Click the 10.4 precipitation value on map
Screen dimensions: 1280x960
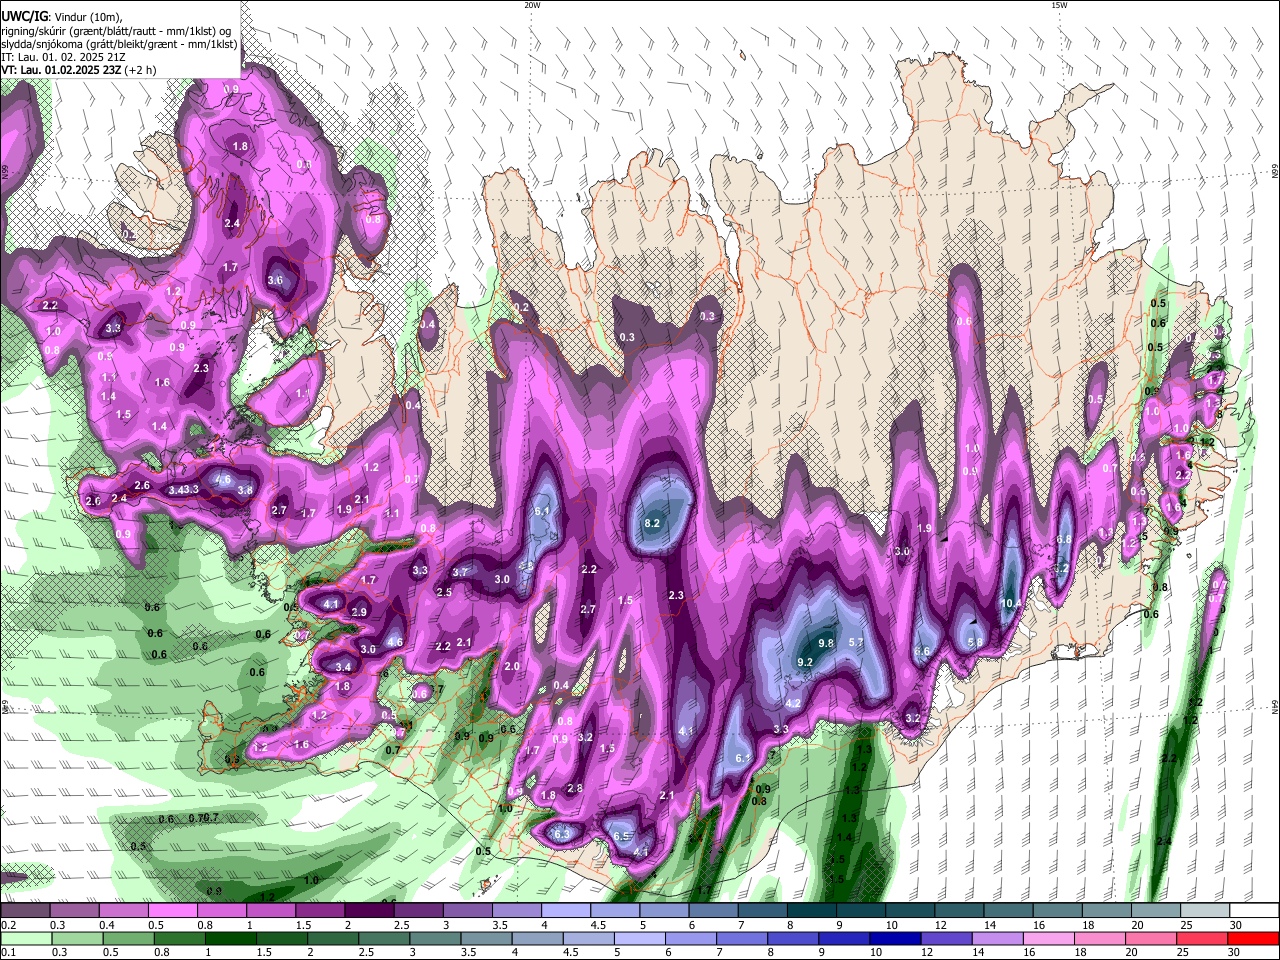pos(1011,603)
